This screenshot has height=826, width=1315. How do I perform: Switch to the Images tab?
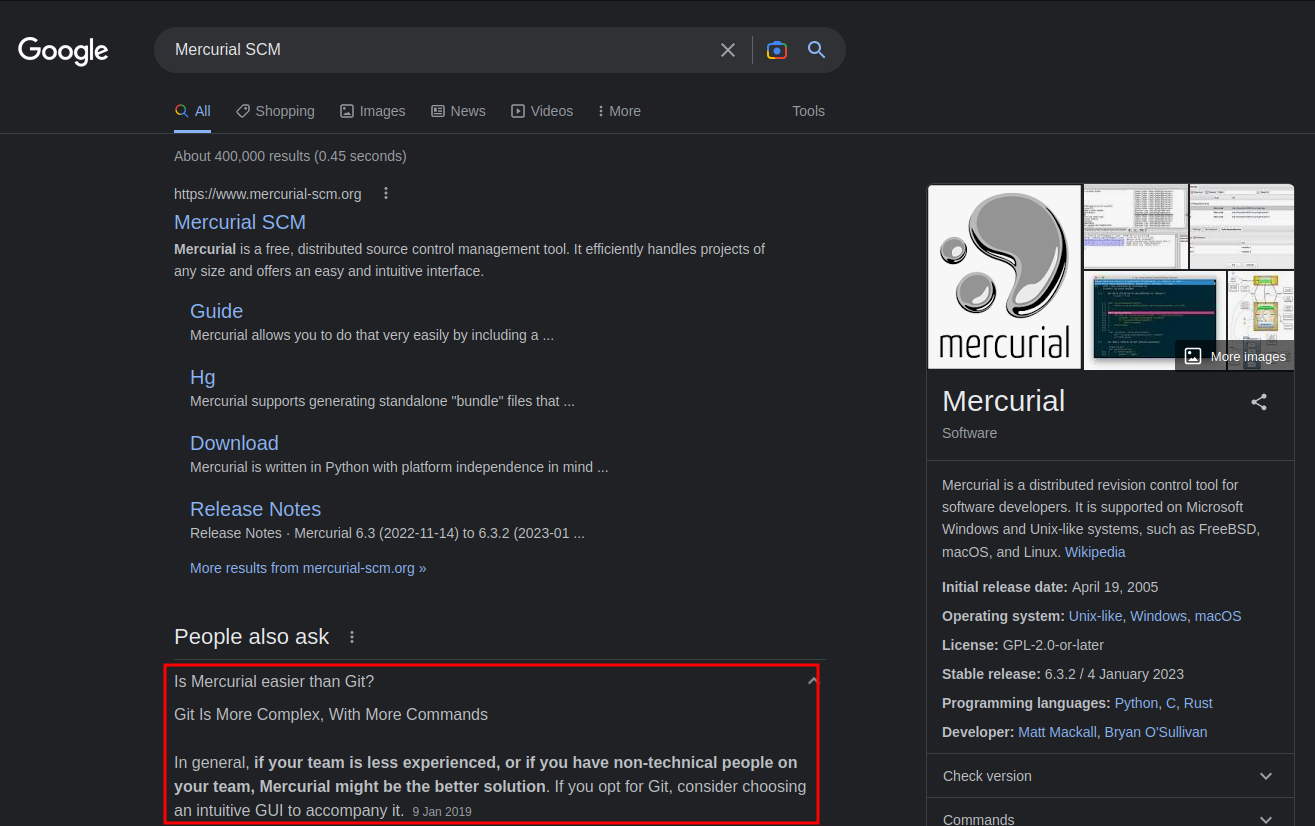pos(372,111)
